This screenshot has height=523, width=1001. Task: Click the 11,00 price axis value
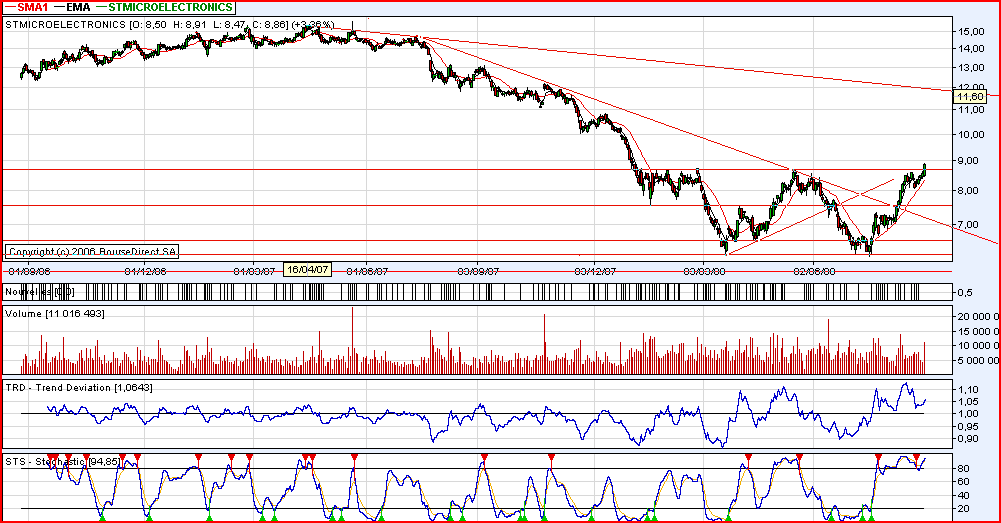pos(971,110)
